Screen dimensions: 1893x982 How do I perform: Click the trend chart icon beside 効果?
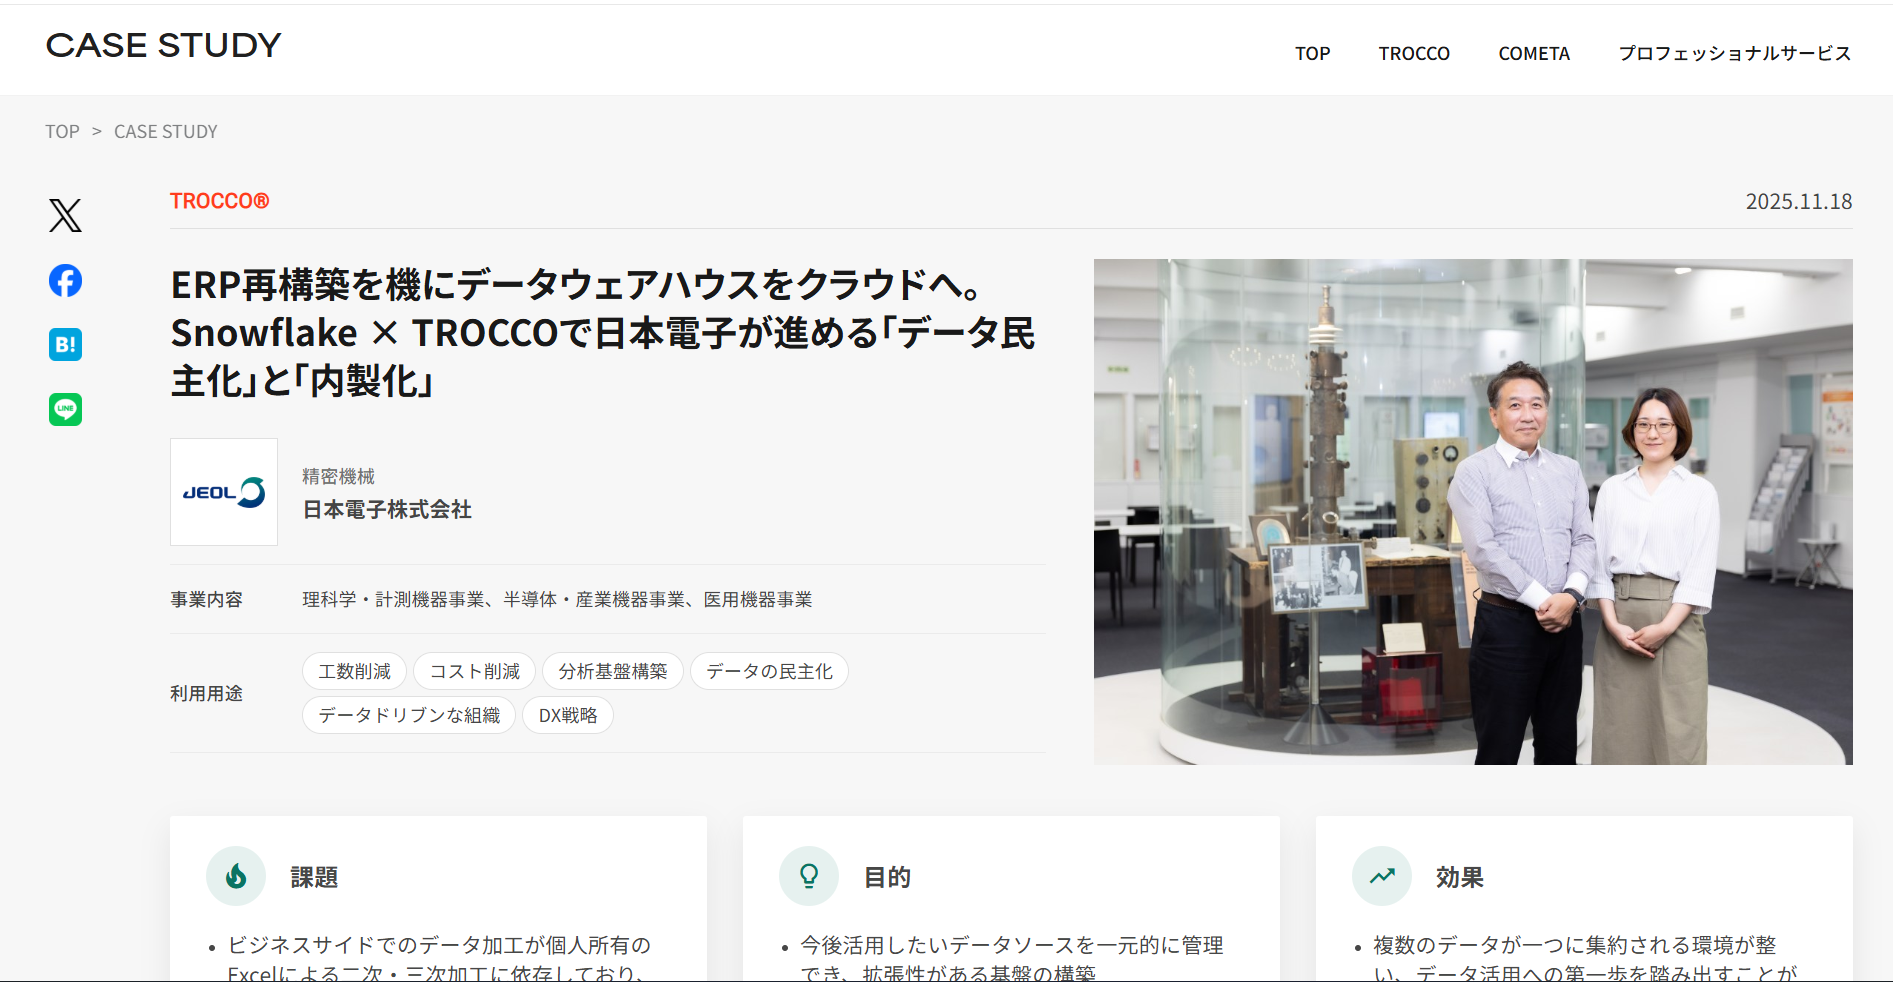1382,876
